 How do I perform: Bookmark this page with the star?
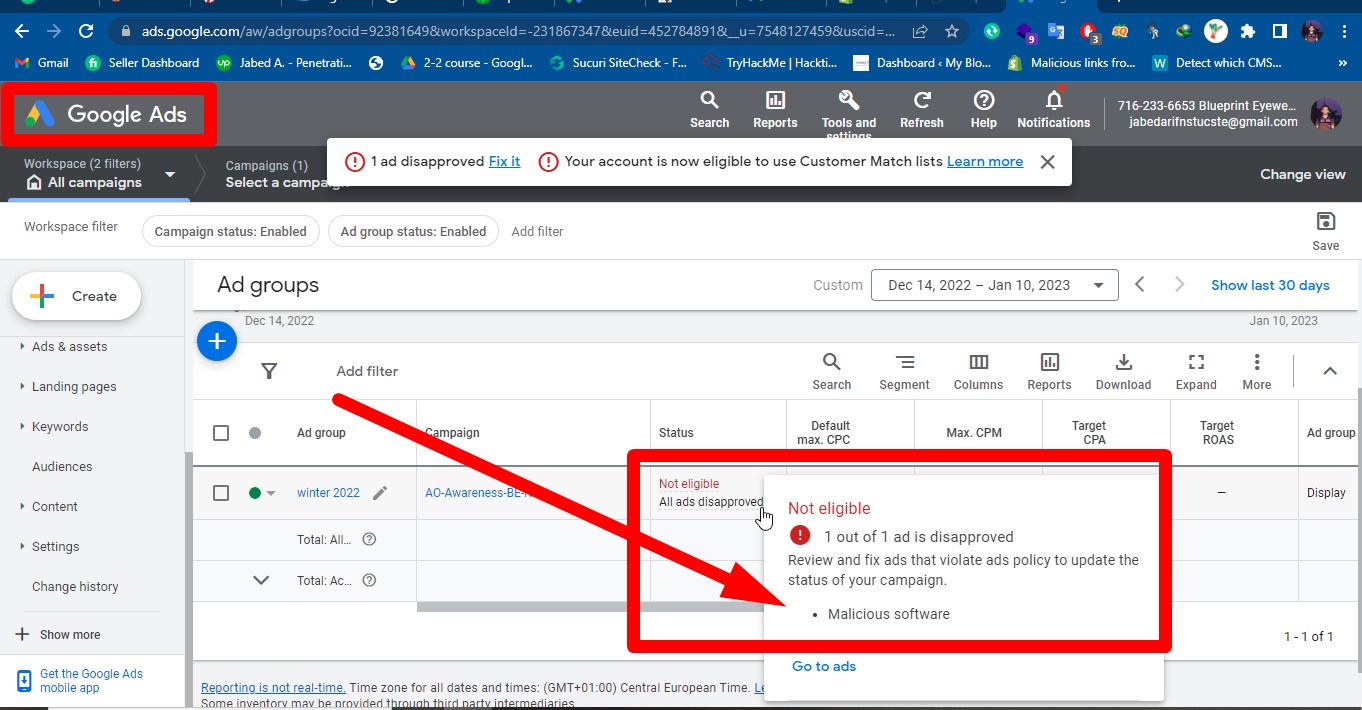tap(951, 31)
